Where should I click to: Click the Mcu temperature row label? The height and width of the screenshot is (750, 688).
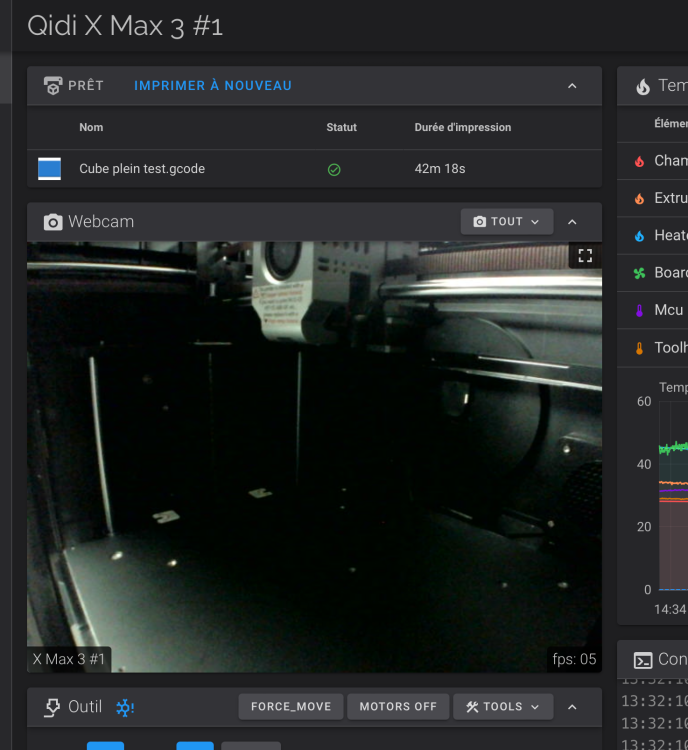[668, 310]
